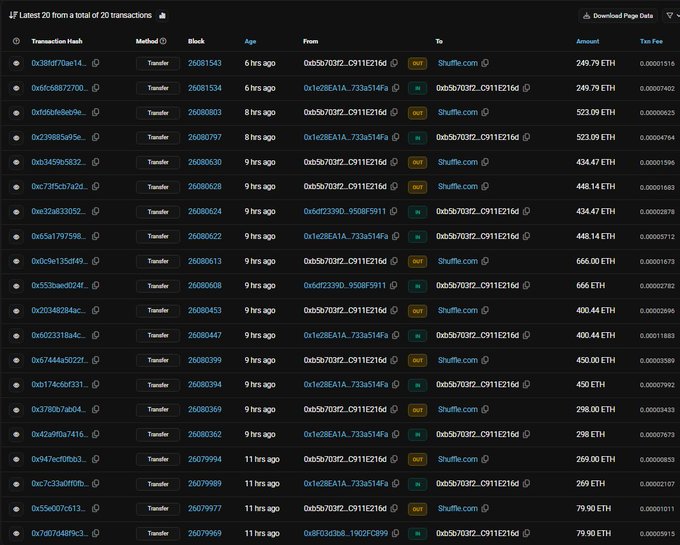Open Shuffle.com link in 666.00 ETH row
This screenshot has width=680, height=545.
[458, 261]
